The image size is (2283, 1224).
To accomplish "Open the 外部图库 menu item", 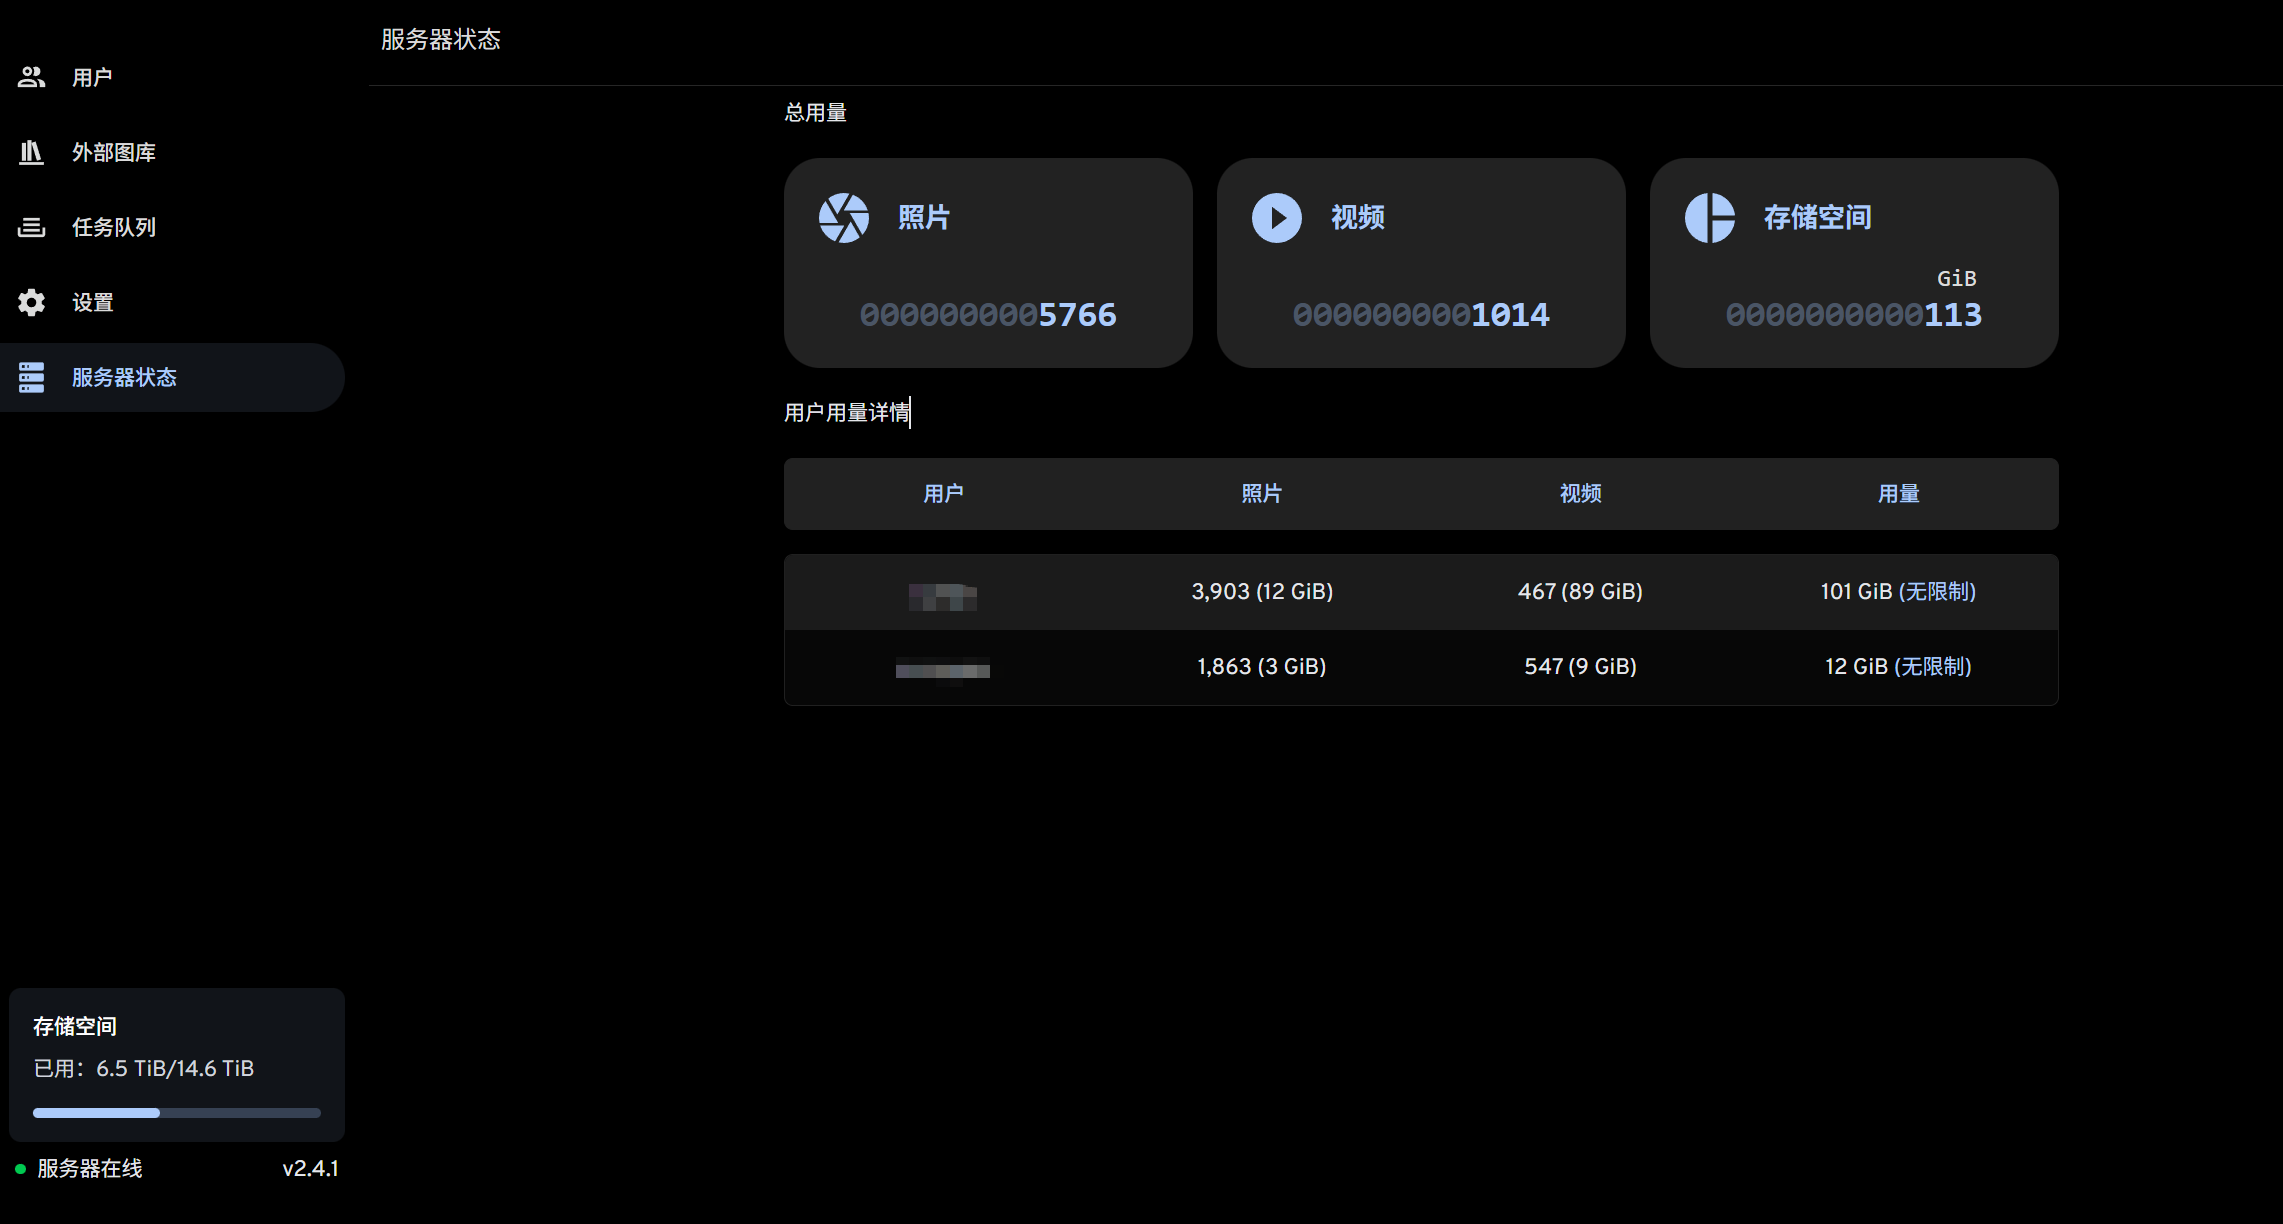I will tap(114, 152).
